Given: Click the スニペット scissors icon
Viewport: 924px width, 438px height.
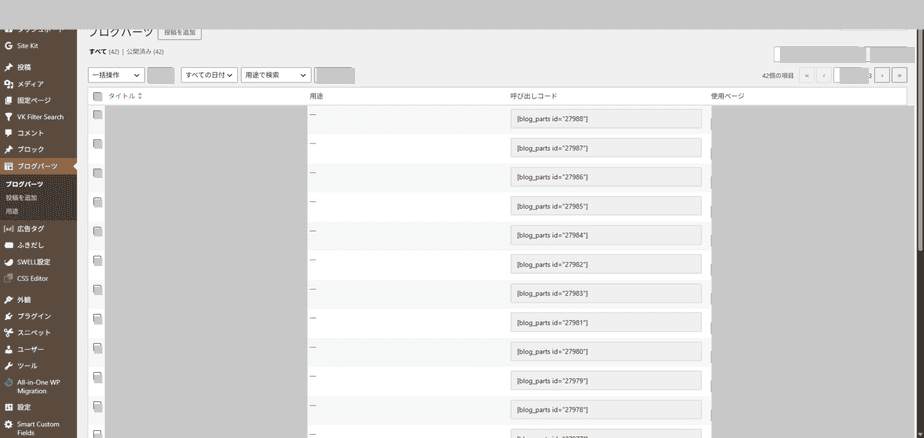Looking at the screenshot, I should tap(8, 332).
